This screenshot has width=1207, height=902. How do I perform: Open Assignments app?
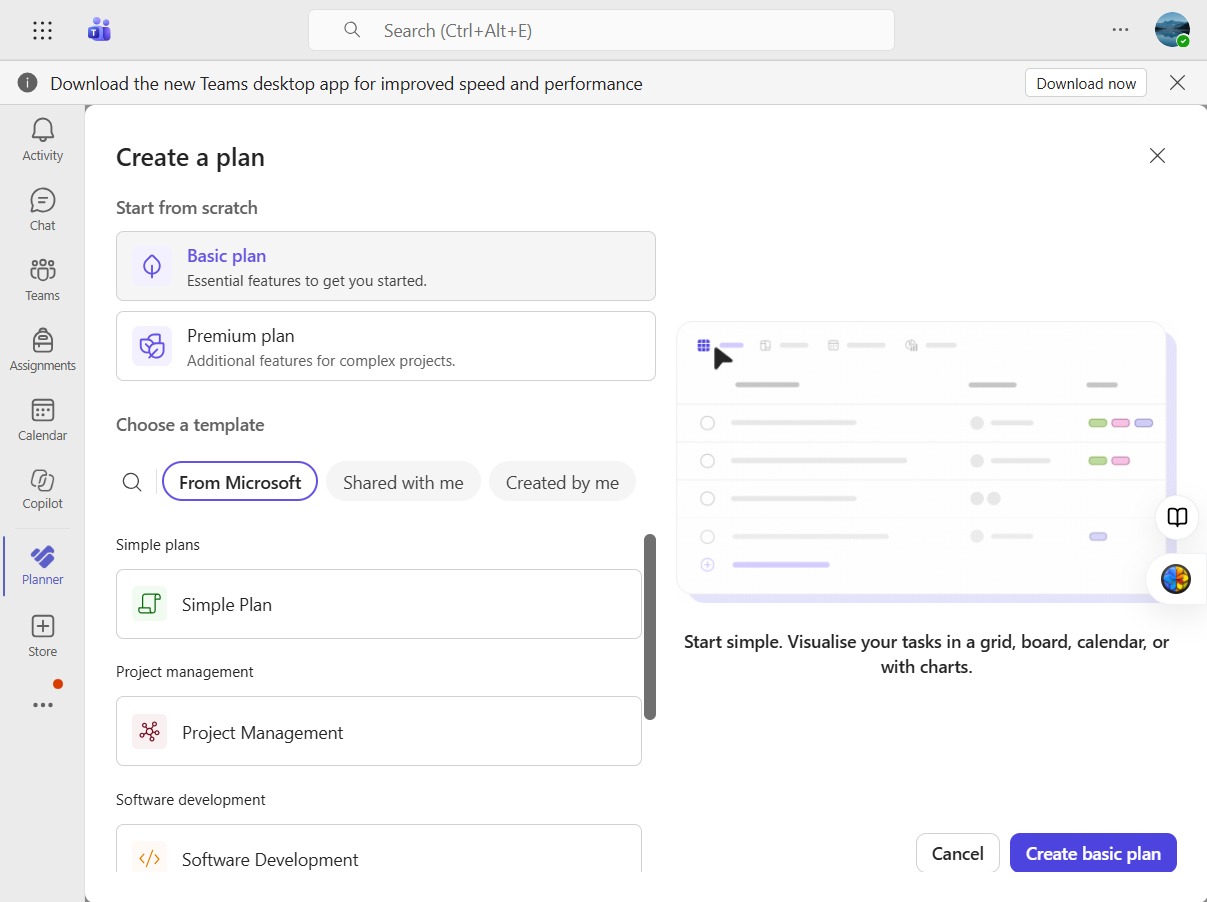point(42,349)
